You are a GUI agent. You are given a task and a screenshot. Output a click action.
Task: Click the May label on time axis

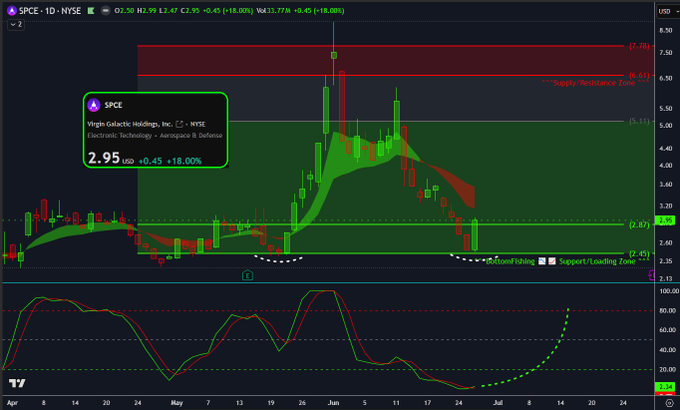(x=177, y=403)
